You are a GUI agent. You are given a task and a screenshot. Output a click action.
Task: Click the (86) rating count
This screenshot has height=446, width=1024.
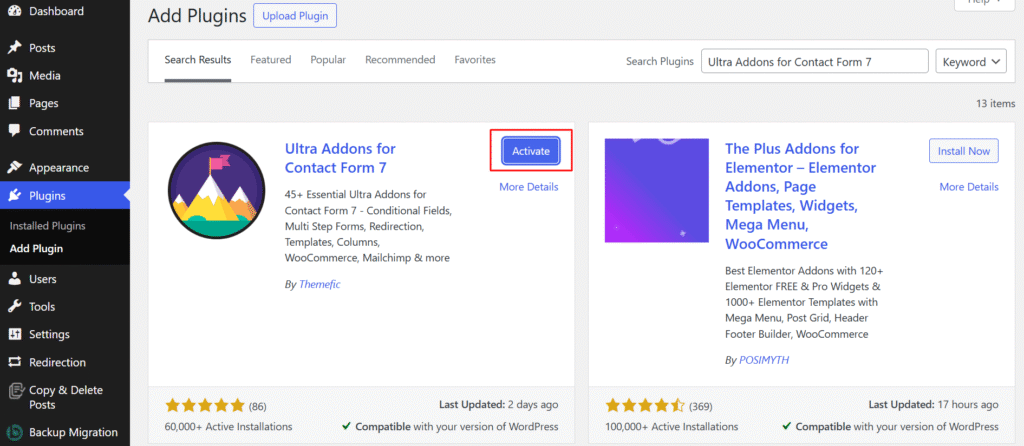[x=257, y=406]
